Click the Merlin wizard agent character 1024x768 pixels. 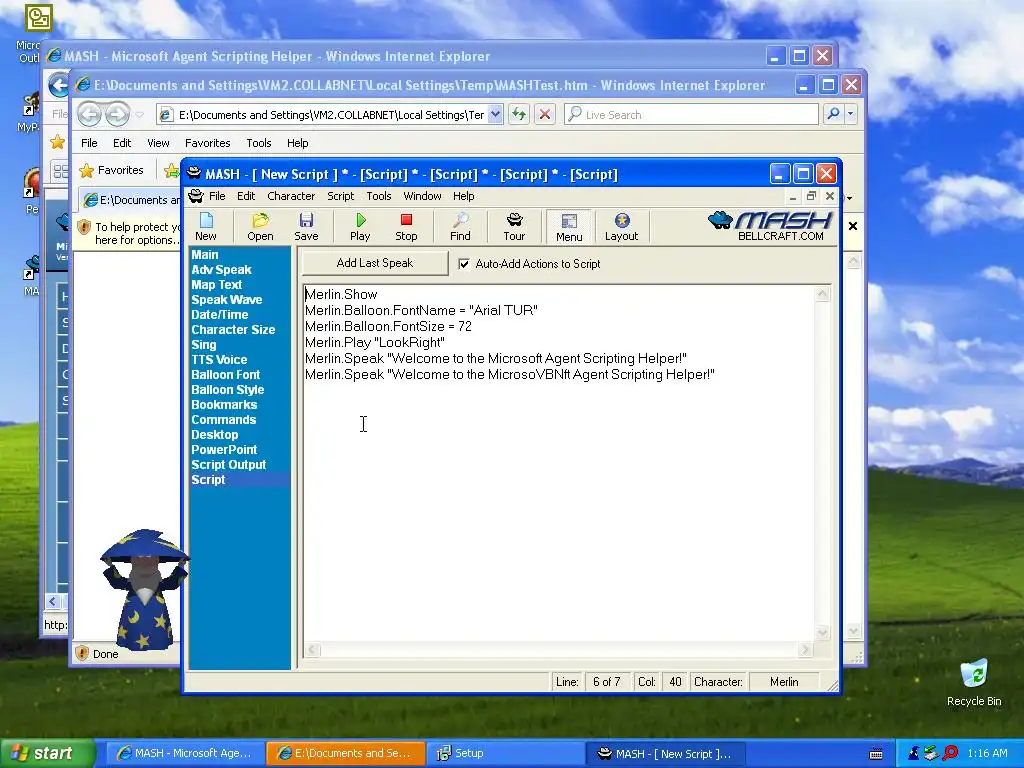pyautogui.click(x=144, y=590)
